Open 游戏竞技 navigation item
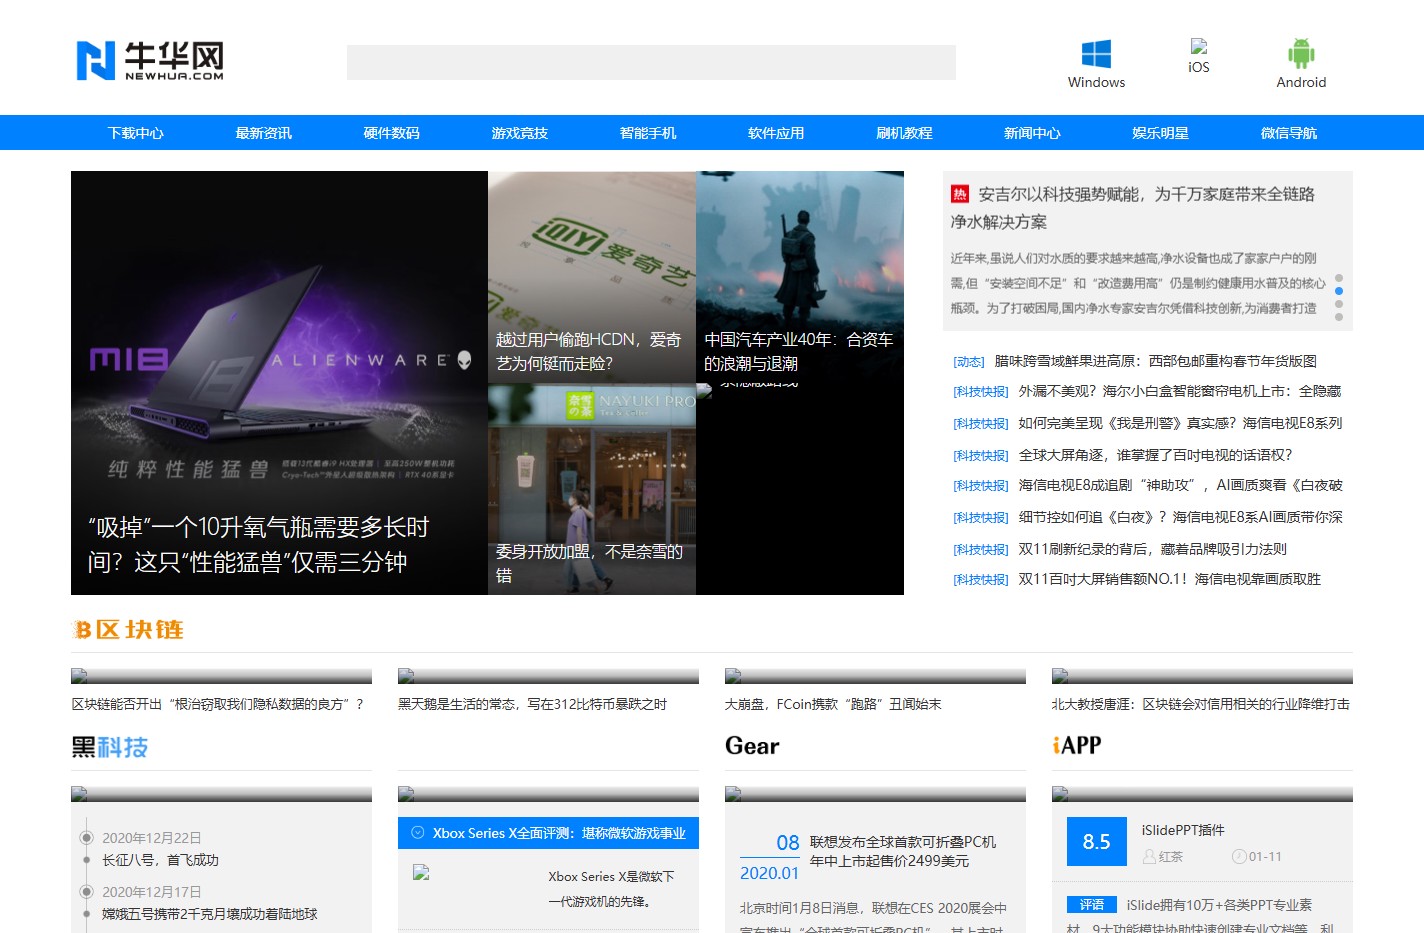 520,133
